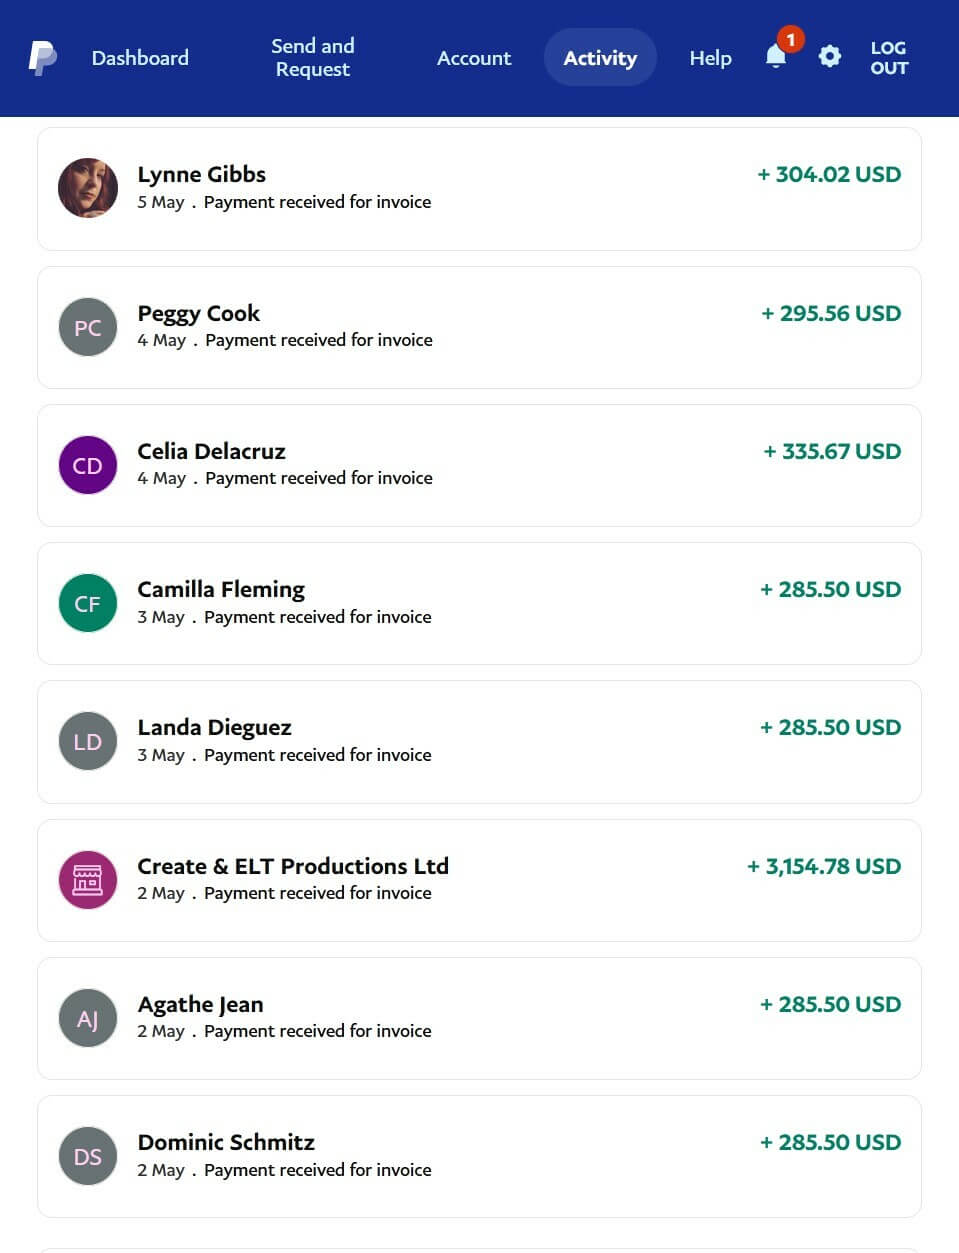Select the Activity tab

(x=600, y=58)
